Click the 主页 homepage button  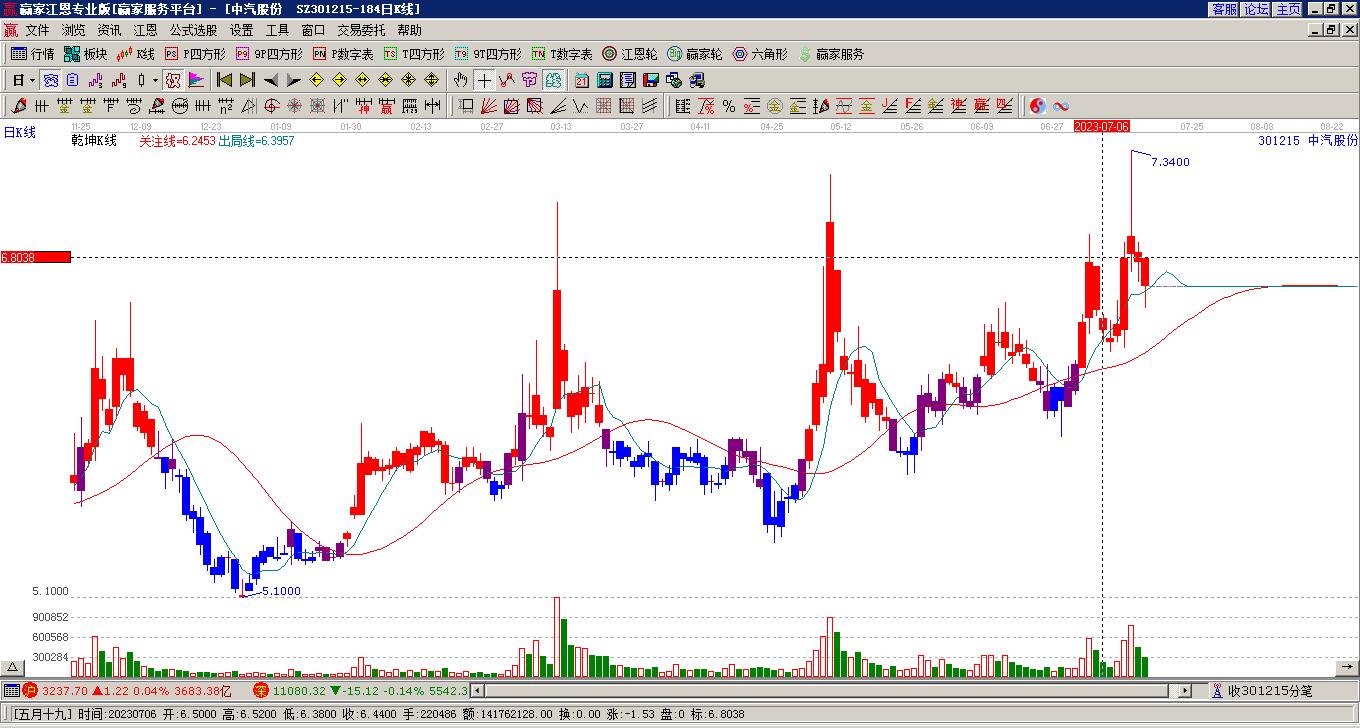[1288, 9]
